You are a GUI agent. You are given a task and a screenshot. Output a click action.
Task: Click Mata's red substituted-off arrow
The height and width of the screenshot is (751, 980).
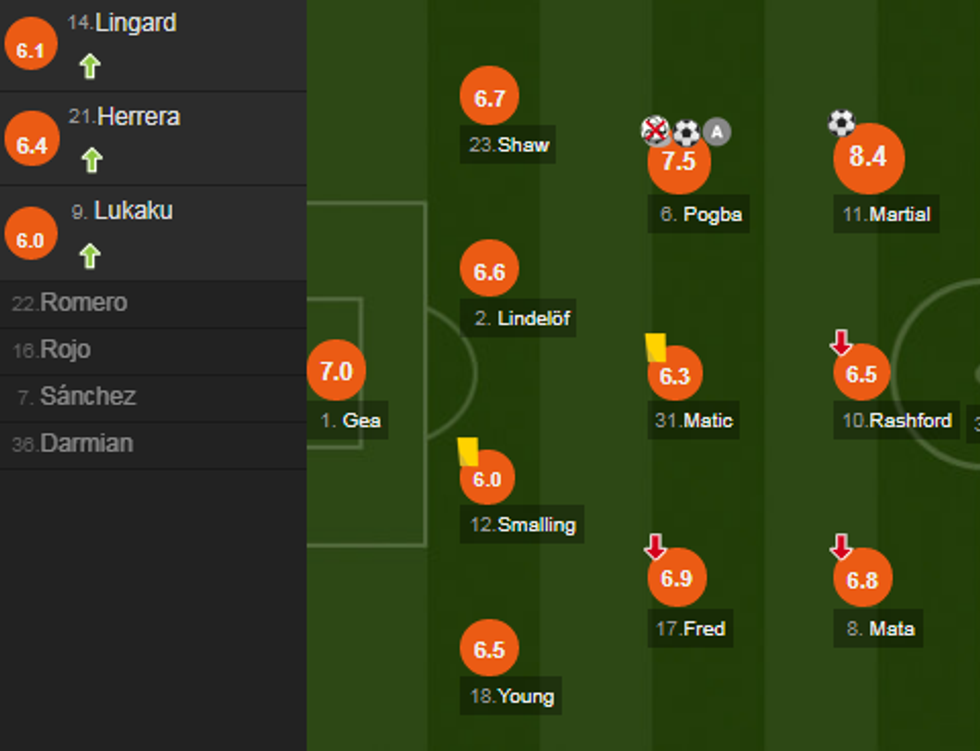841,547
